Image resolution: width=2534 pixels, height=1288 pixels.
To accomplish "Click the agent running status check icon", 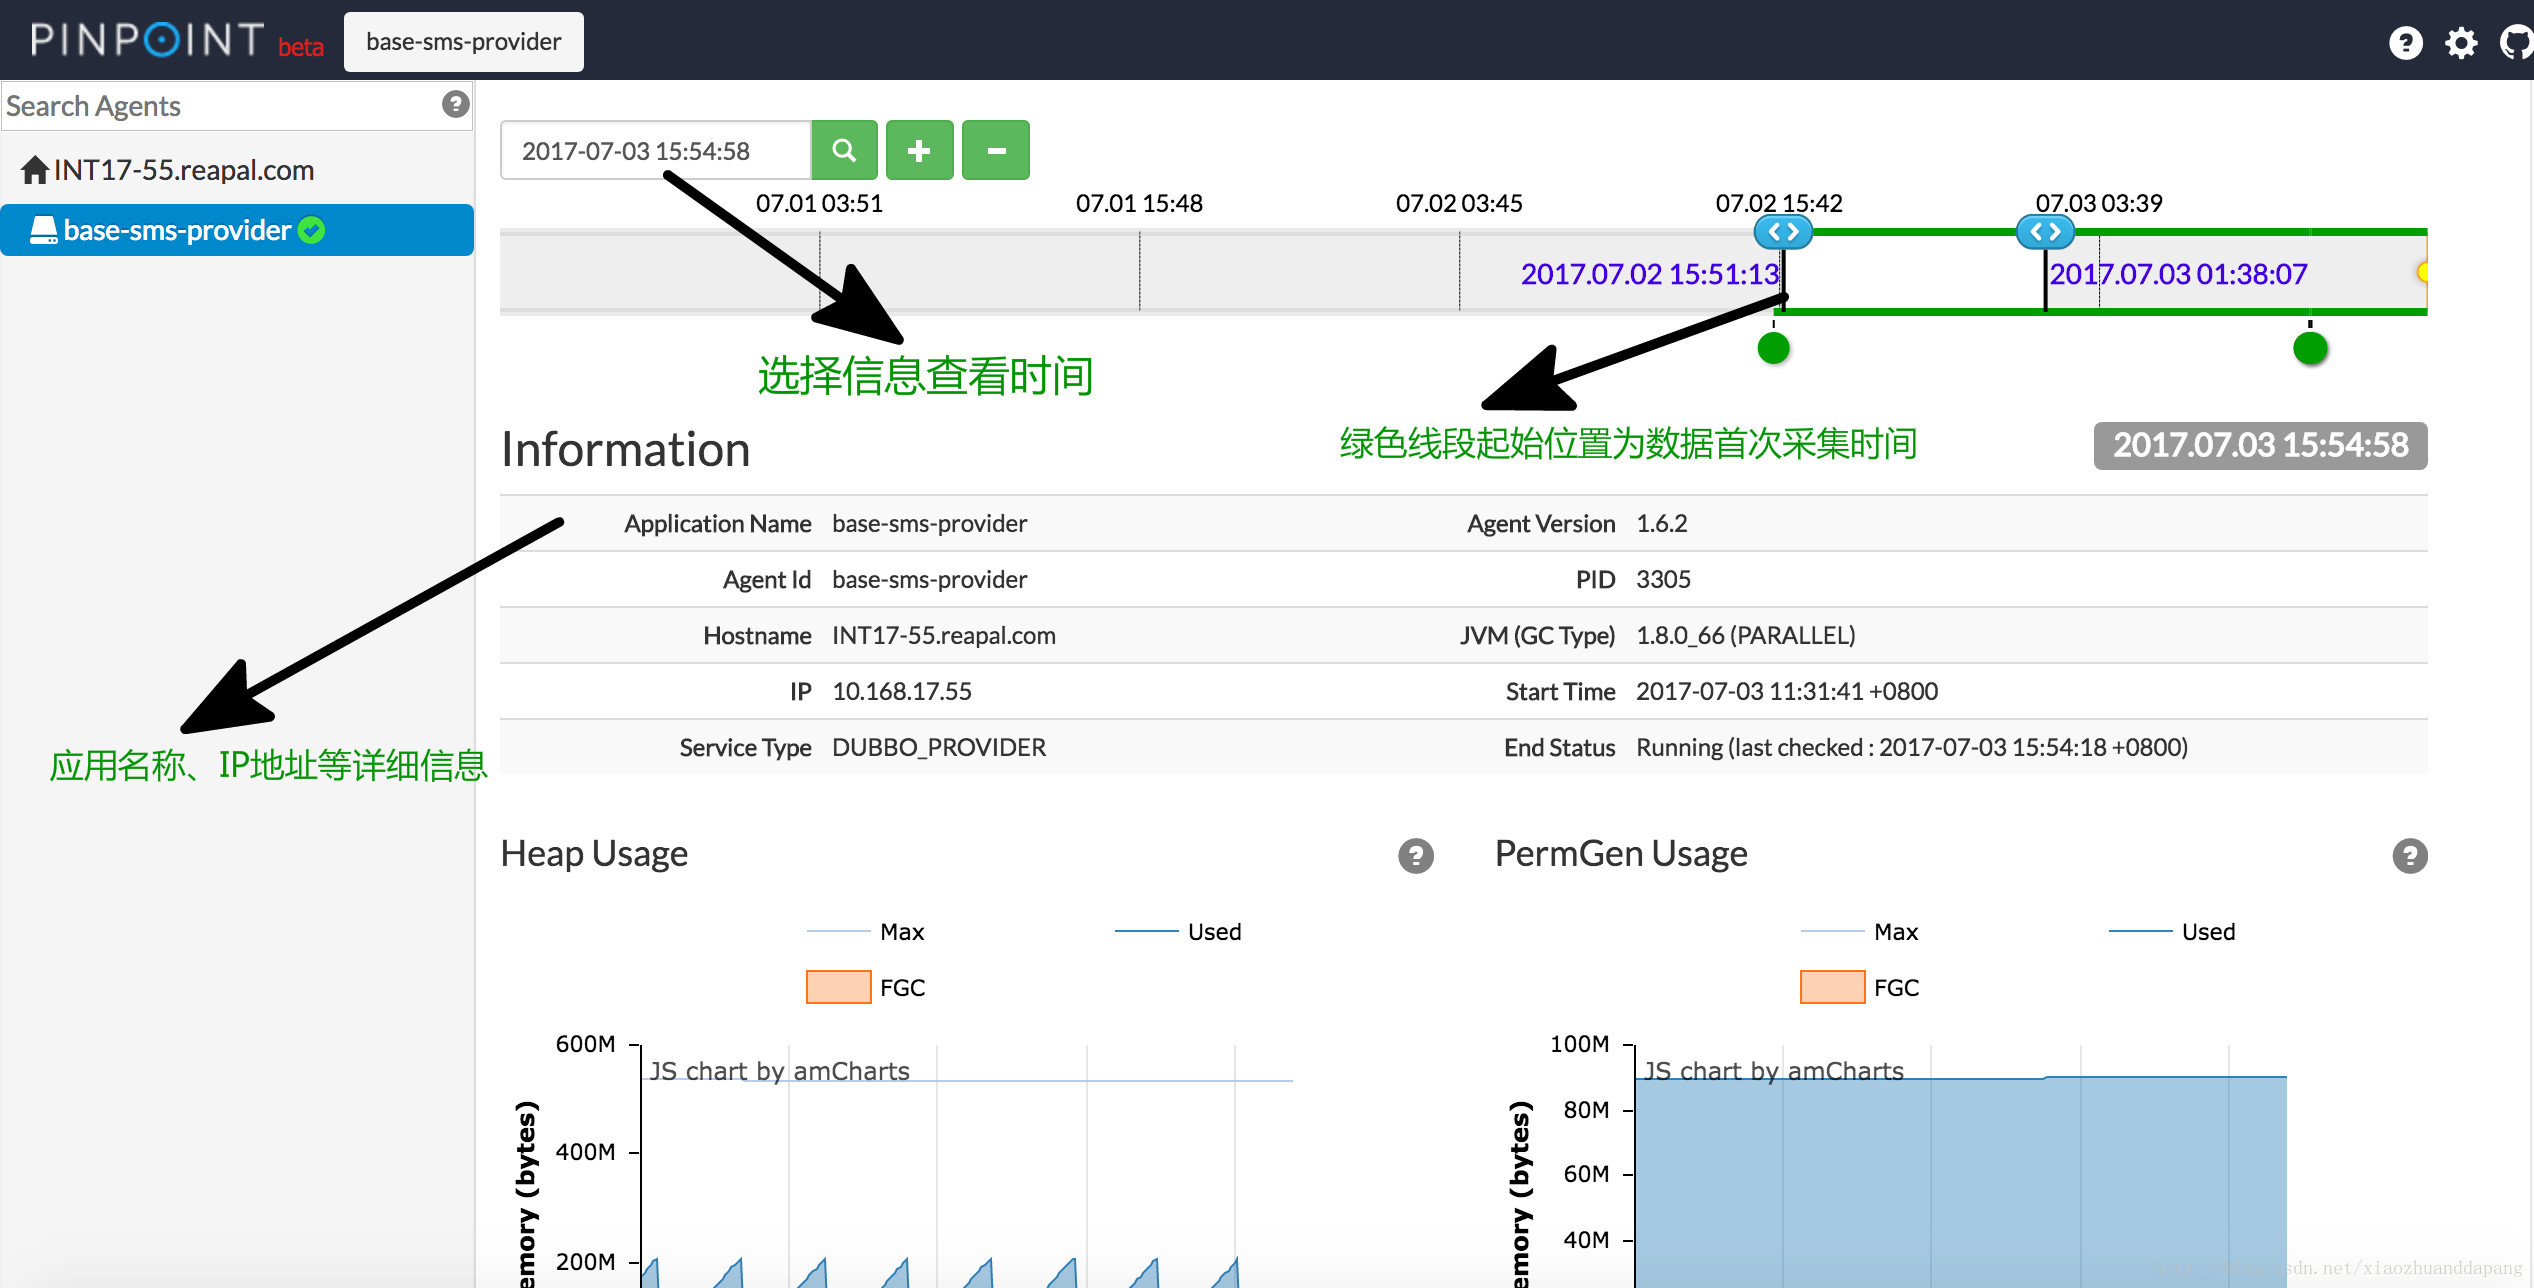I will click(x=312, y=230).
